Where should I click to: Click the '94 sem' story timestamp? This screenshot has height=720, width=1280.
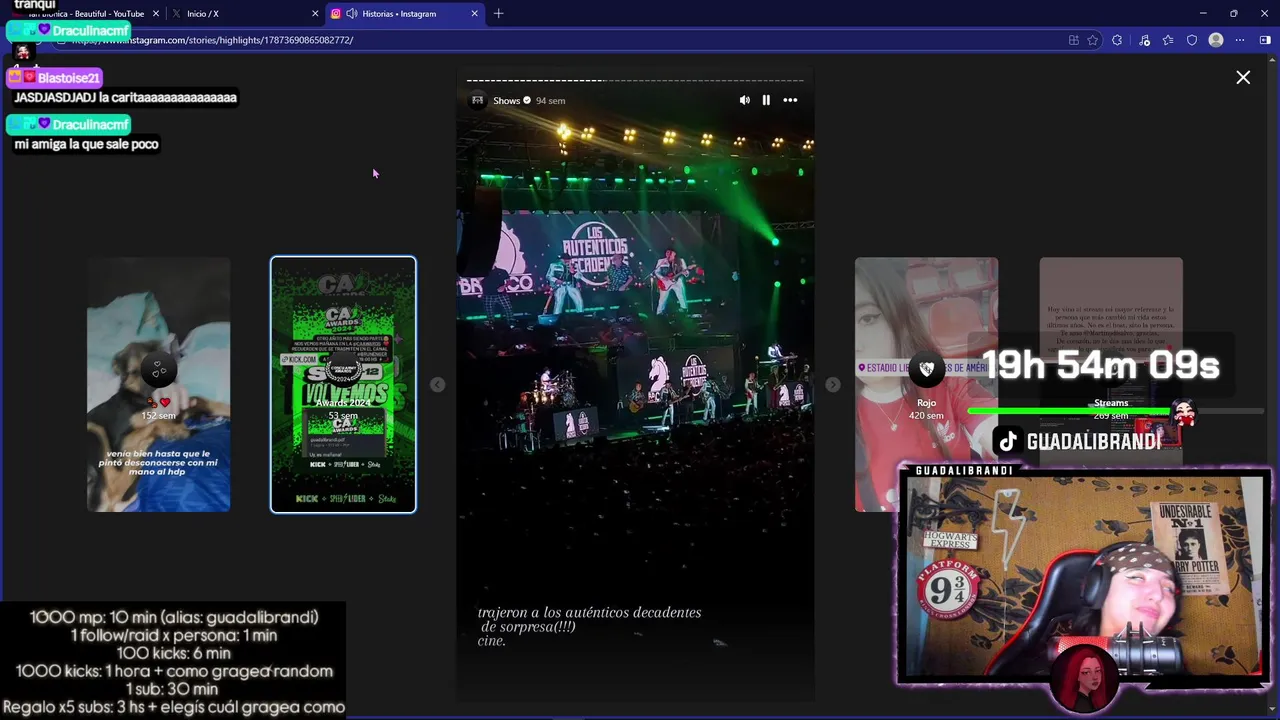click(550, 101)
